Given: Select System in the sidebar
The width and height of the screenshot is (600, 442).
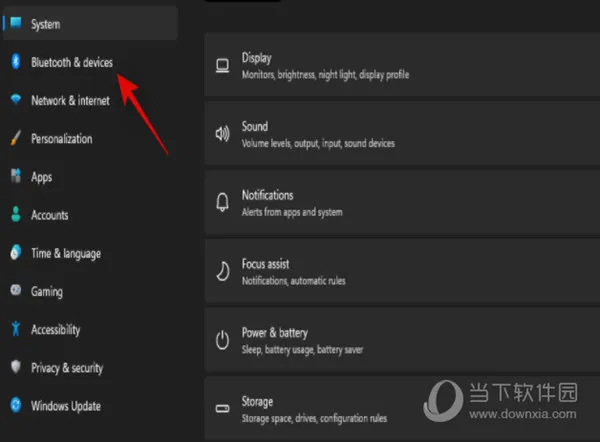Looking at the screenshot, I should pos(90,24).
